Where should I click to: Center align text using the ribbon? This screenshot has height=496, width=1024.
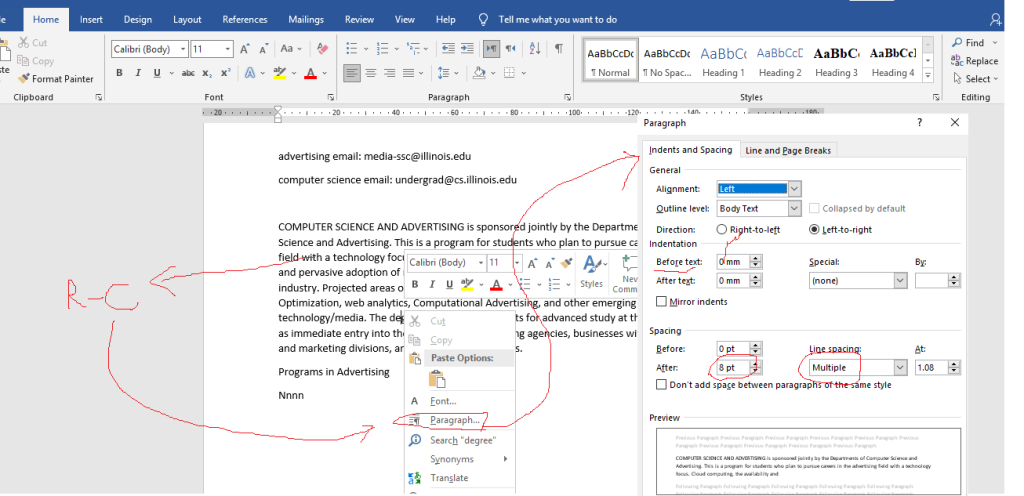pyautogui.click(x=371, y=73)
